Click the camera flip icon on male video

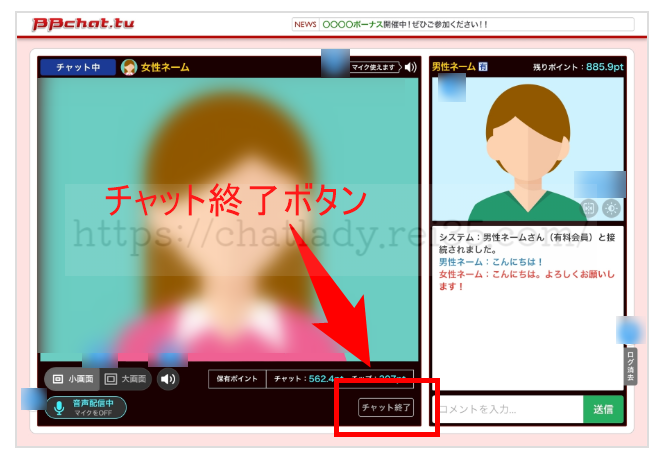[x=589, y=208]
